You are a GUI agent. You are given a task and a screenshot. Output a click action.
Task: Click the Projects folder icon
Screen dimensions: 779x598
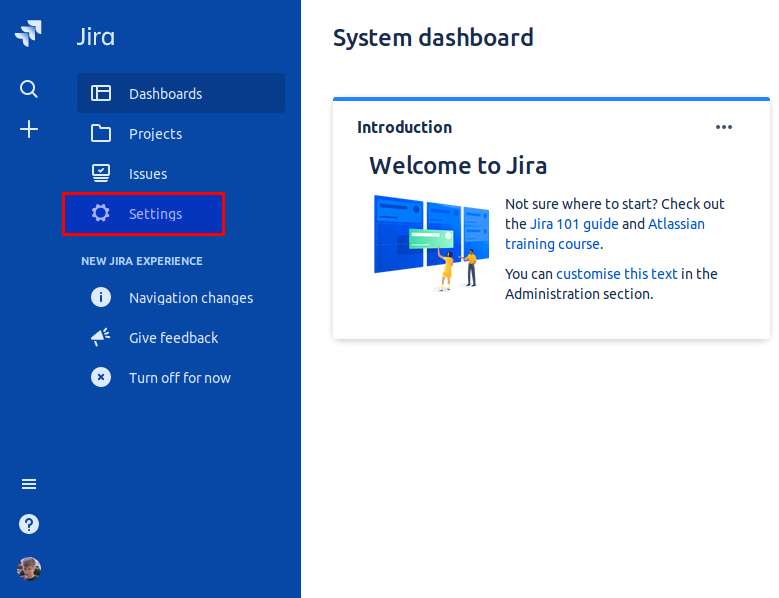coord(101,133)
